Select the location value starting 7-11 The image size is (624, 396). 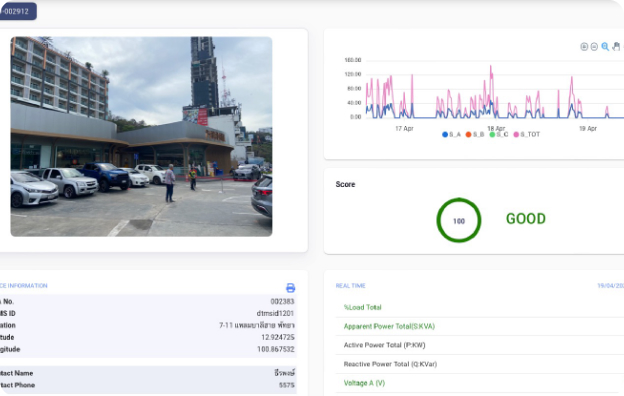257,325
